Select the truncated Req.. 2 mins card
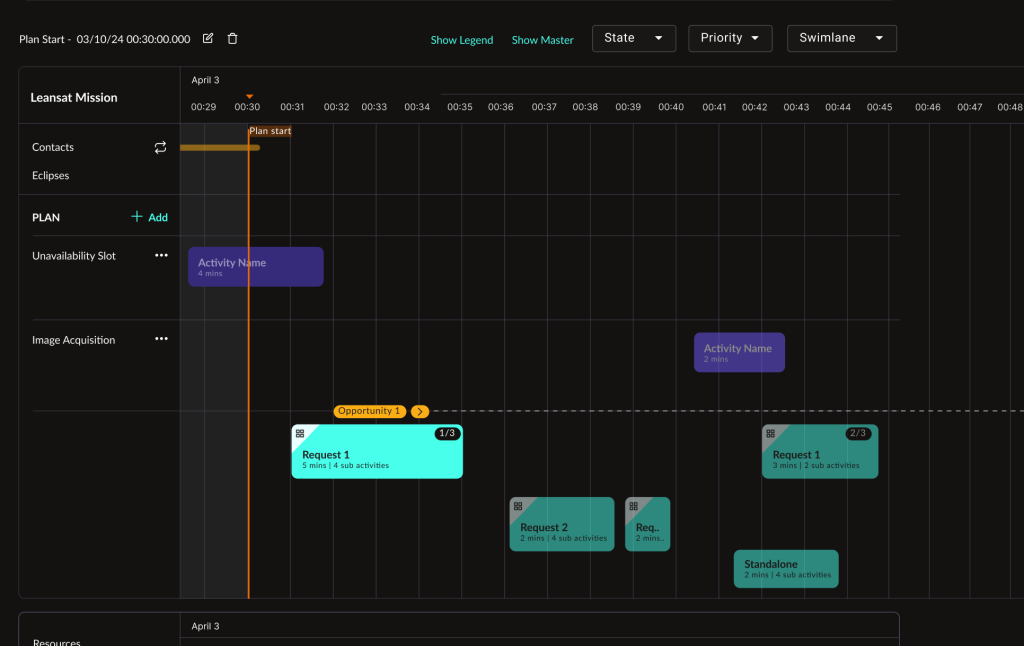The width and height of the screenshot is (1024, 646). (647, 524)
